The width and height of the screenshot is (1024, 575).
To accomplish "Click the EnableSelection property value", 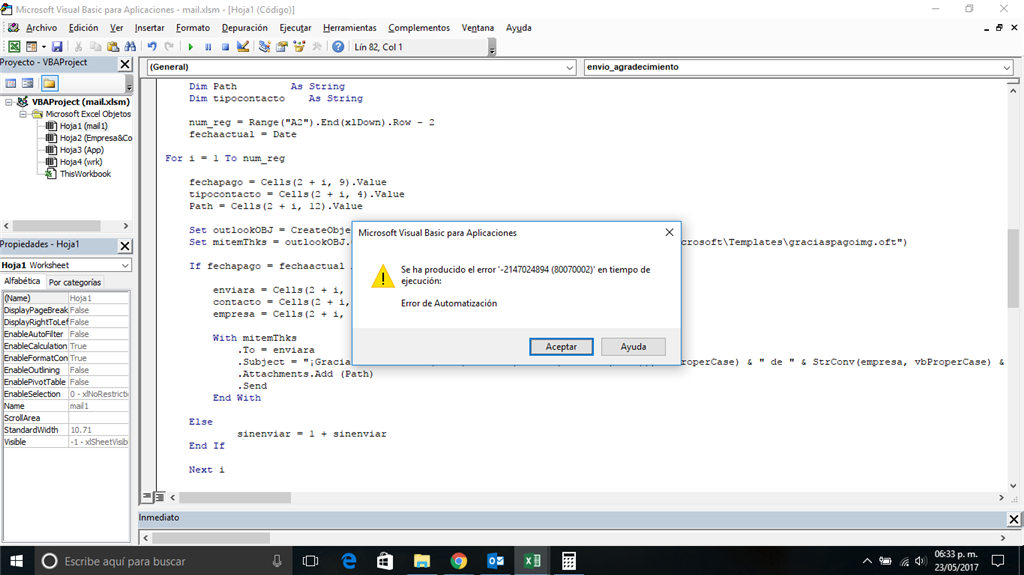I will (99, 394).
